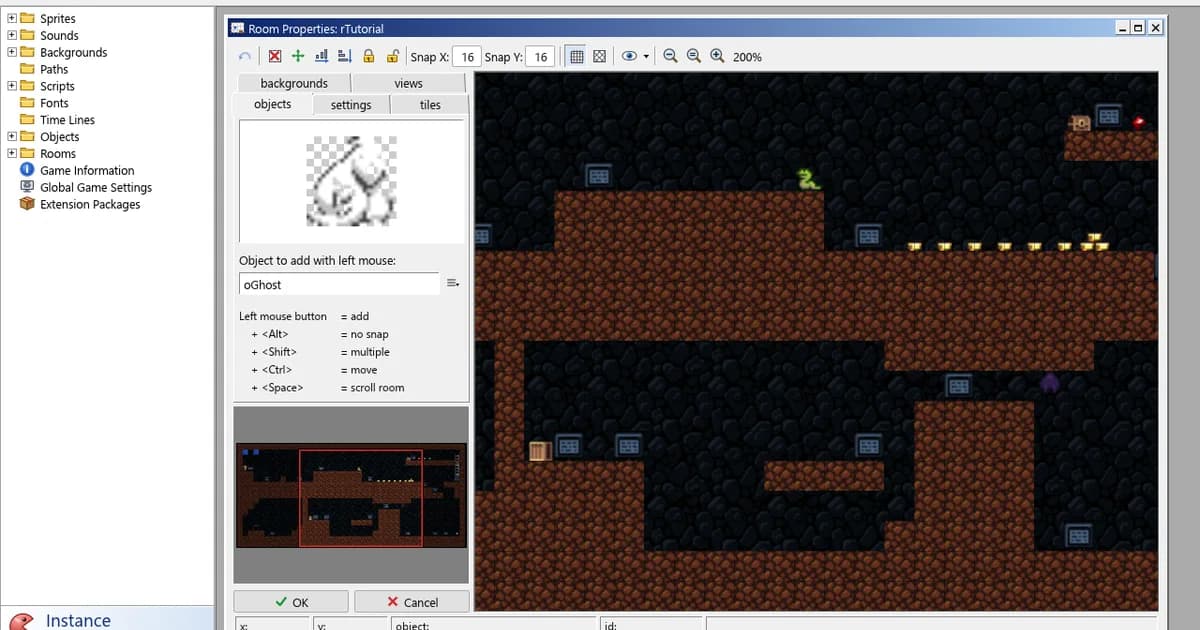Screen dimensions: 1200x630
Task: Open the tiles tab
Action: [x=430, y=105]
